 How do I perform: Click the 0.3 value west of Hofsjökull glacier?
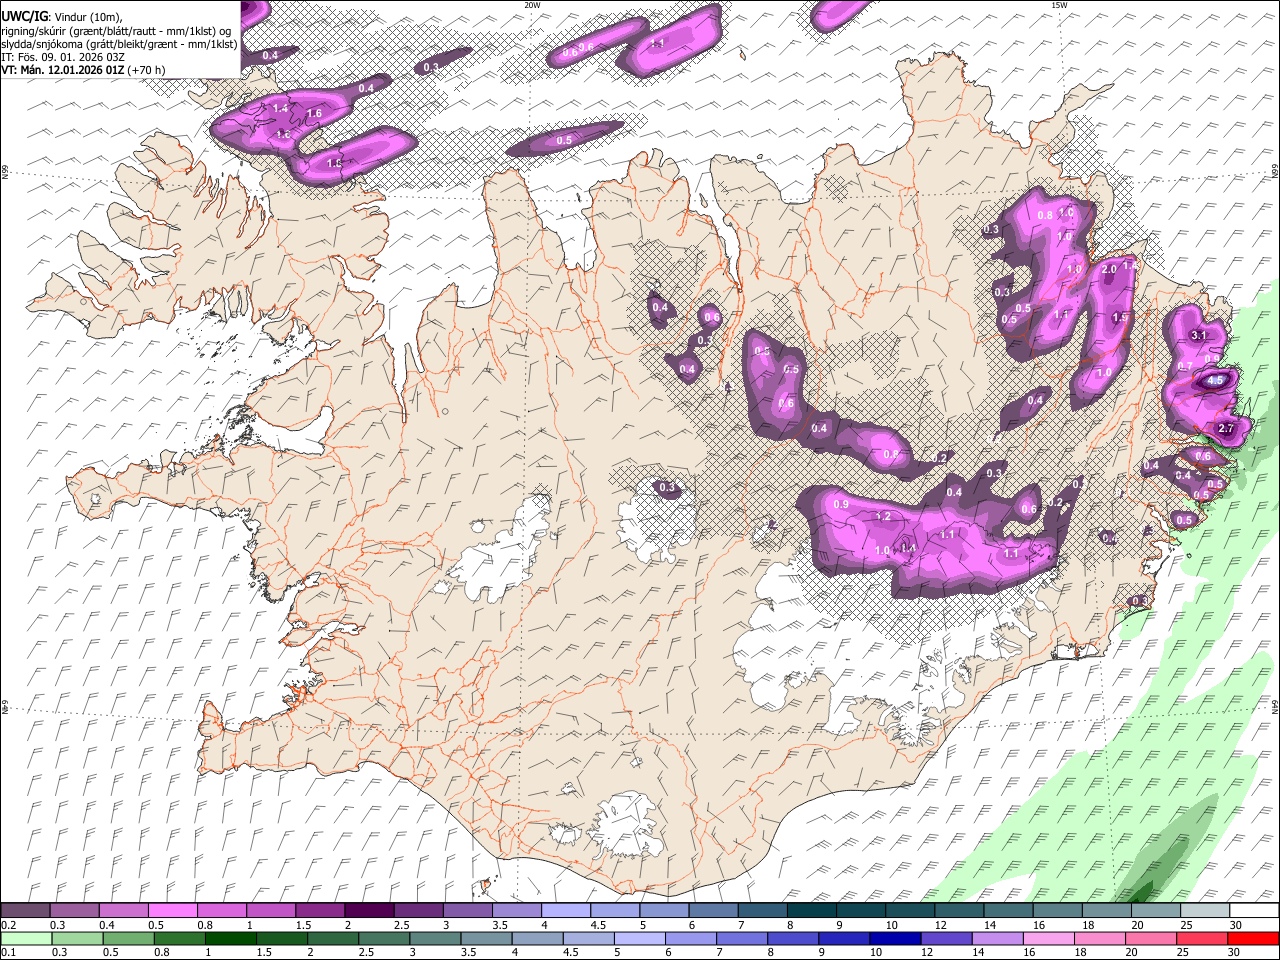click(x=667, y=488)
